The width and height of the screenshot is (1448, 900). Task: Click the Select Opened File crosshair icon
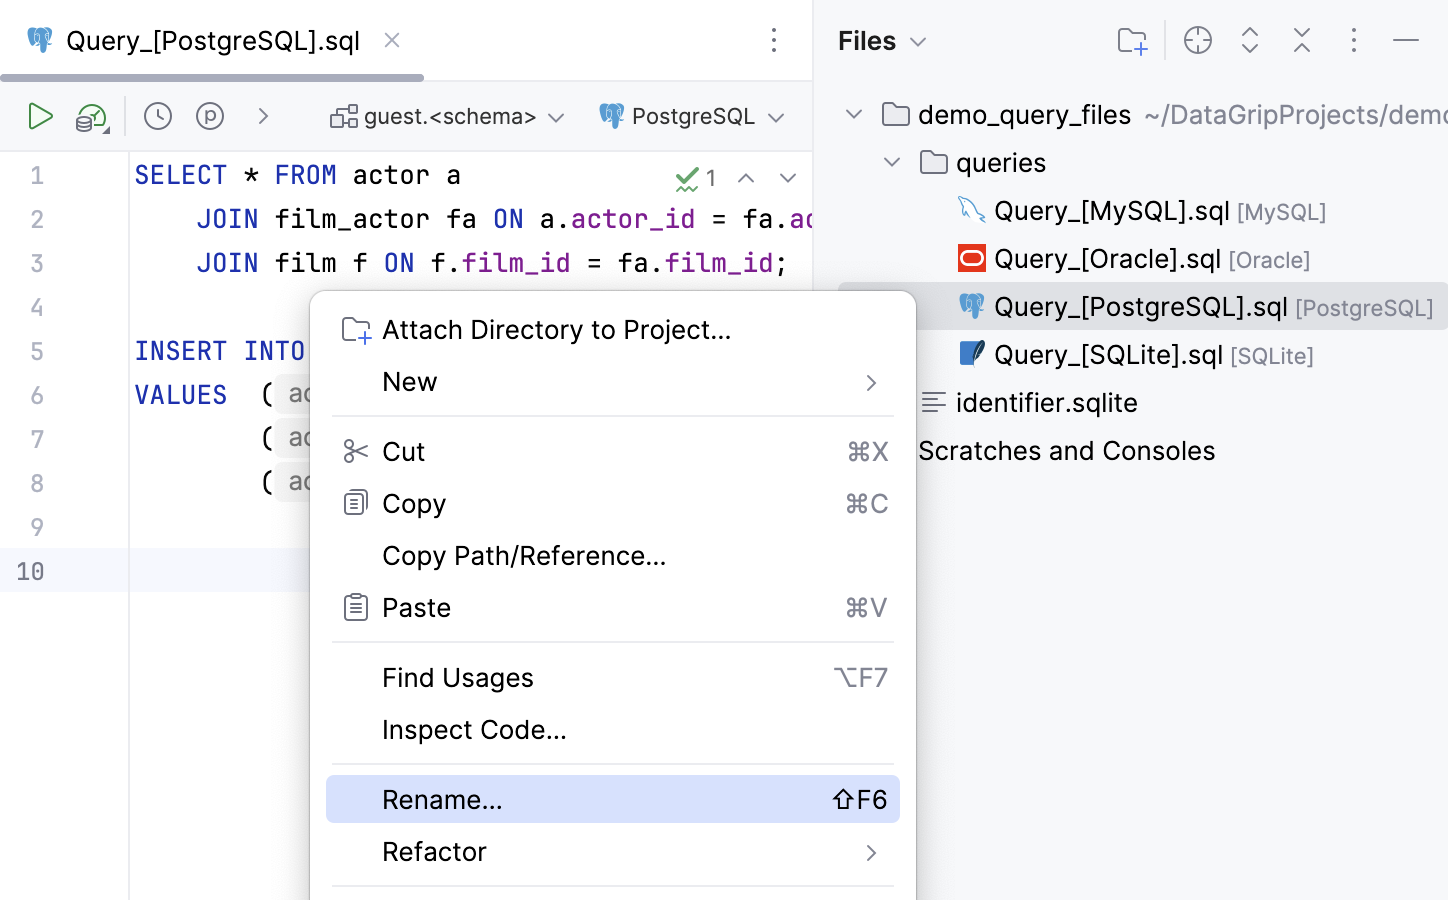[1197, 40]
